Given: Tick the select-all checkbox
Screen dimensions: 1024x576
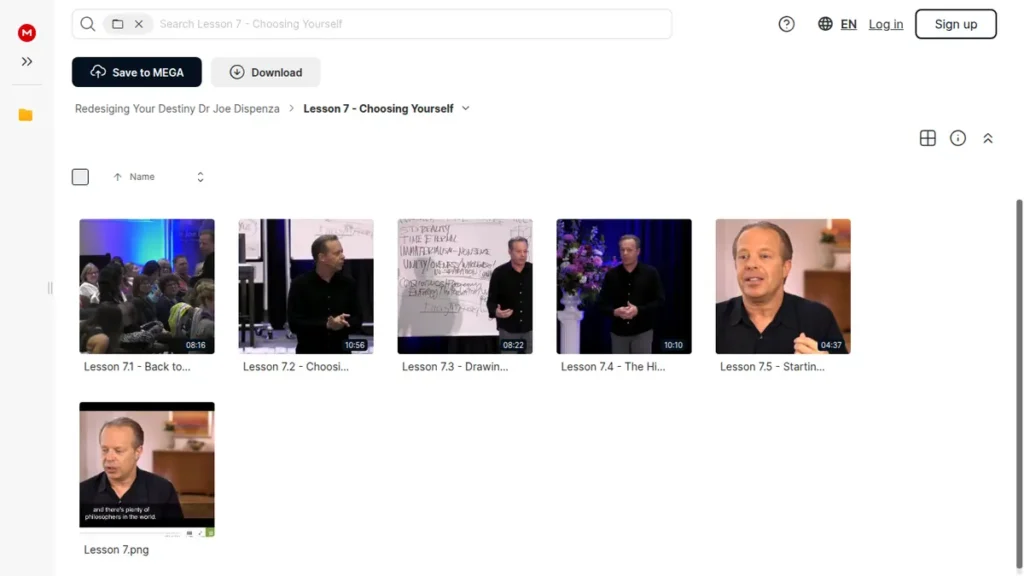Looking at the screenshot, I should pyautogui.click(x=80, y=177).
